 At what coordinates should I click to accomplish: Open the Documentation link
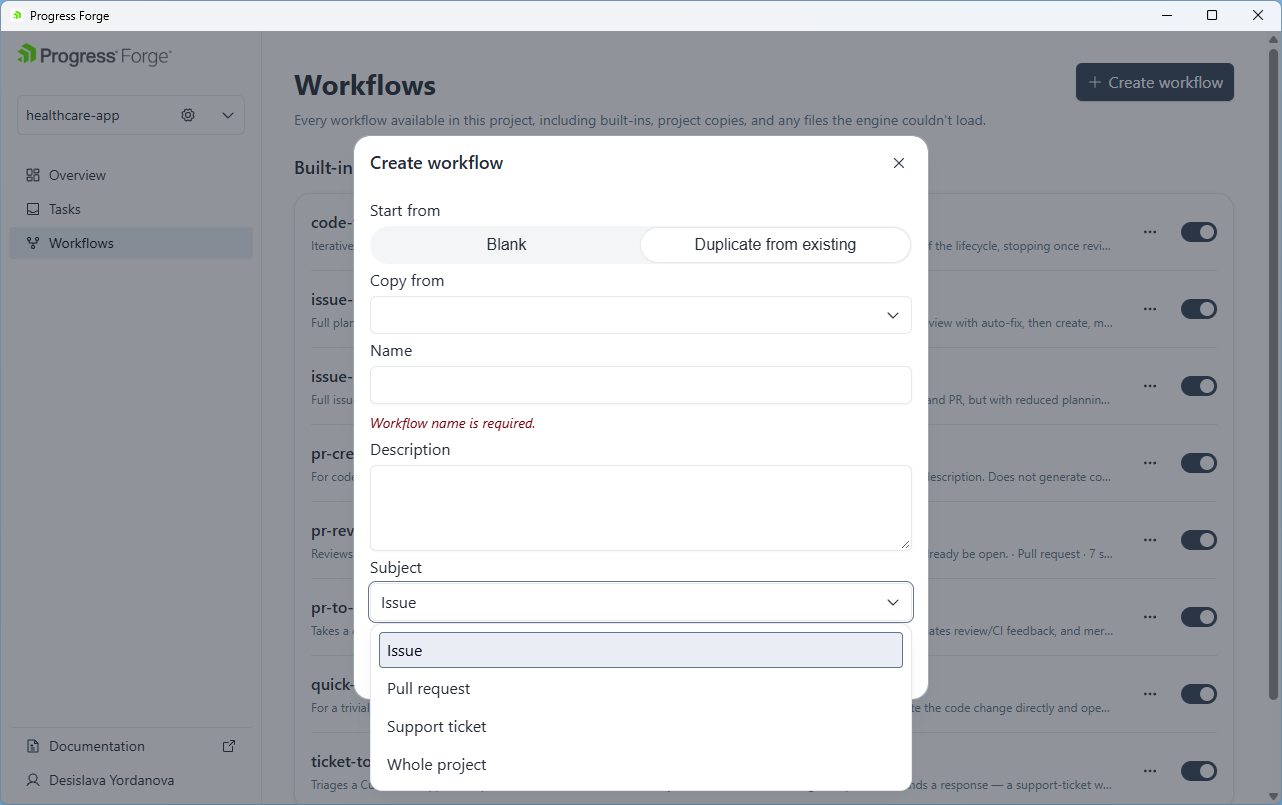131,746
